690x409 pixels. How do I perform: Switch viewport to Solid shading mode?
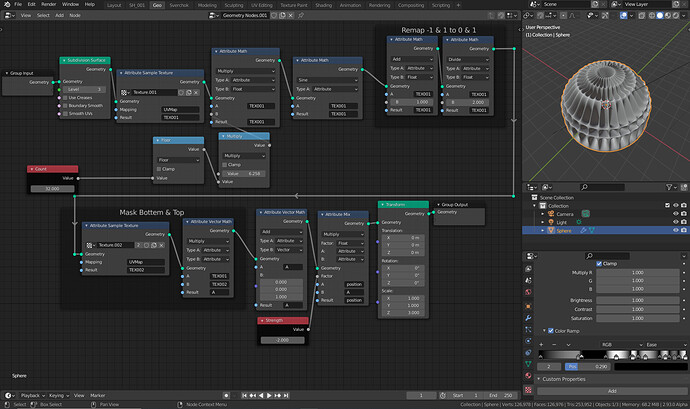660,15
